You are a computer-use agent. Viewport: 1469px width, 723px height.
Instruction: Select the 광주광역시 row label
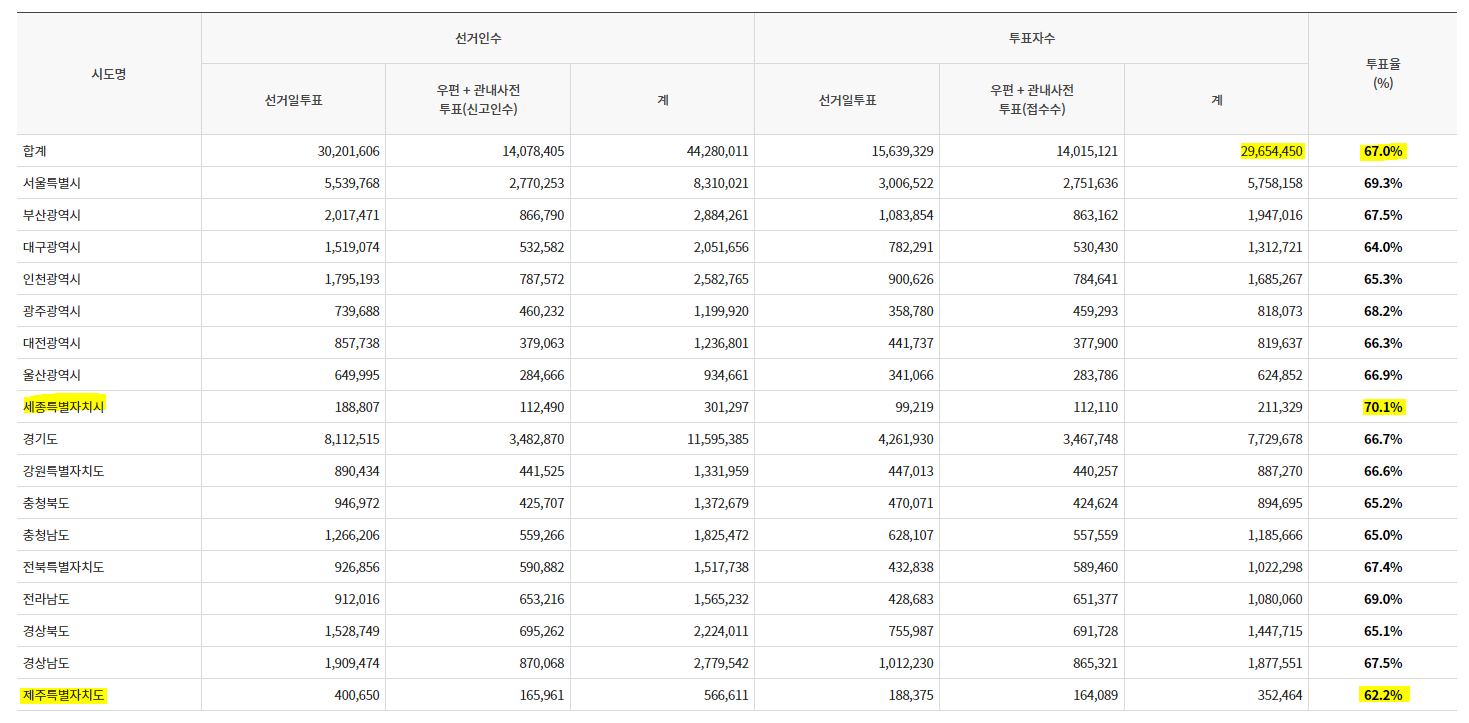[x=53, y=311]
